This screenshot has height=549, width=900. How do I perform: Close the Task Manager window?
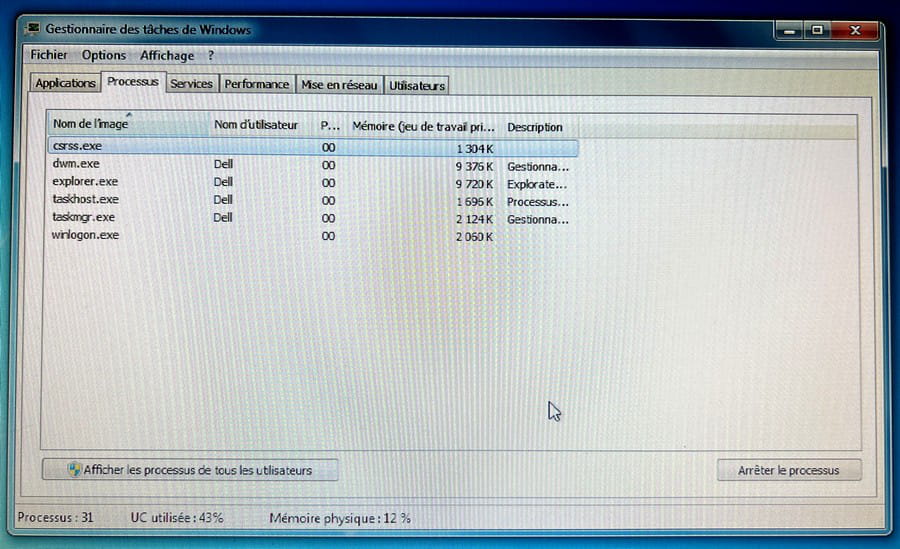pyautogui.click(x=855, y=30)
